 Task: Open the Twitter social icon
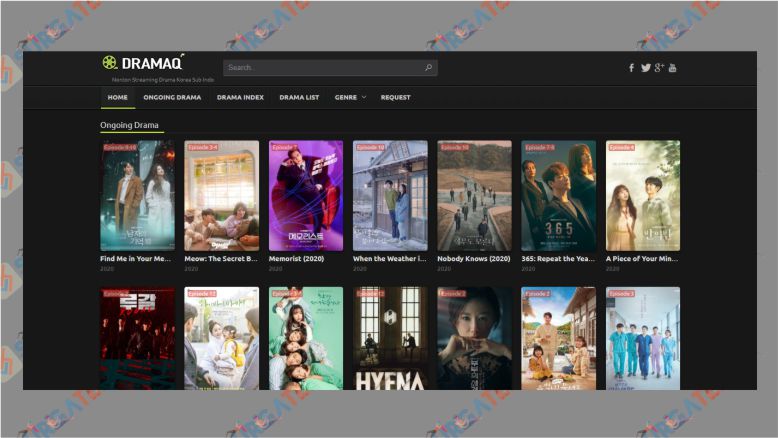645,68
